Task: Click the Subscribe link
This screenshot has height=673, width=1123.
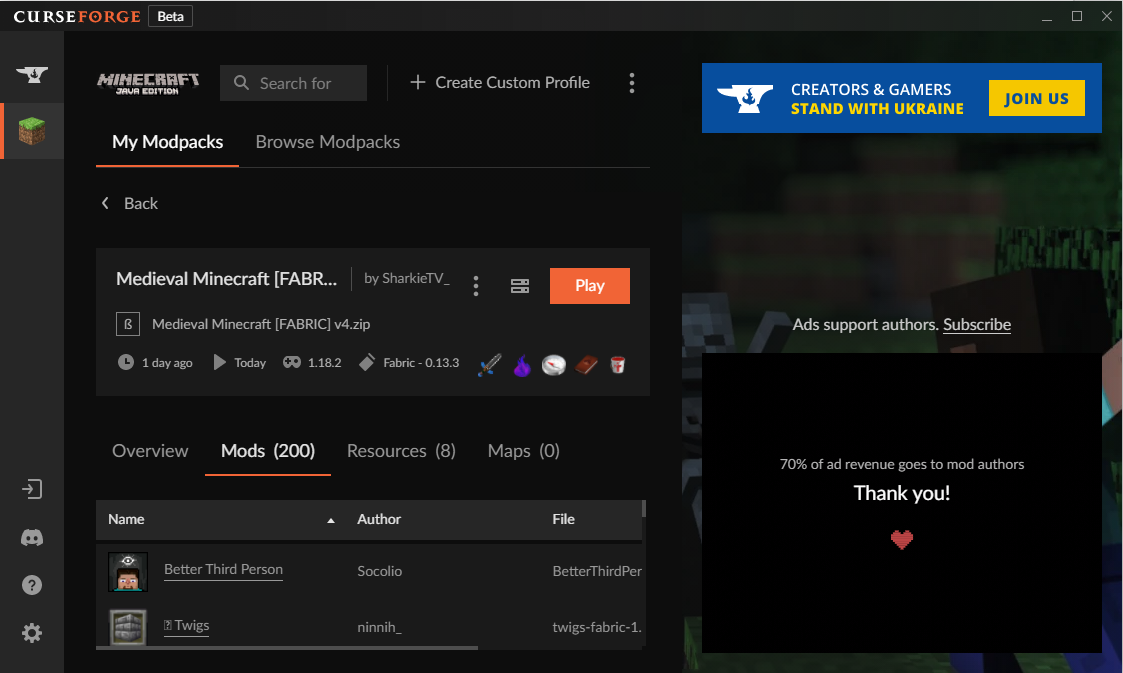Action: point(977,324)
